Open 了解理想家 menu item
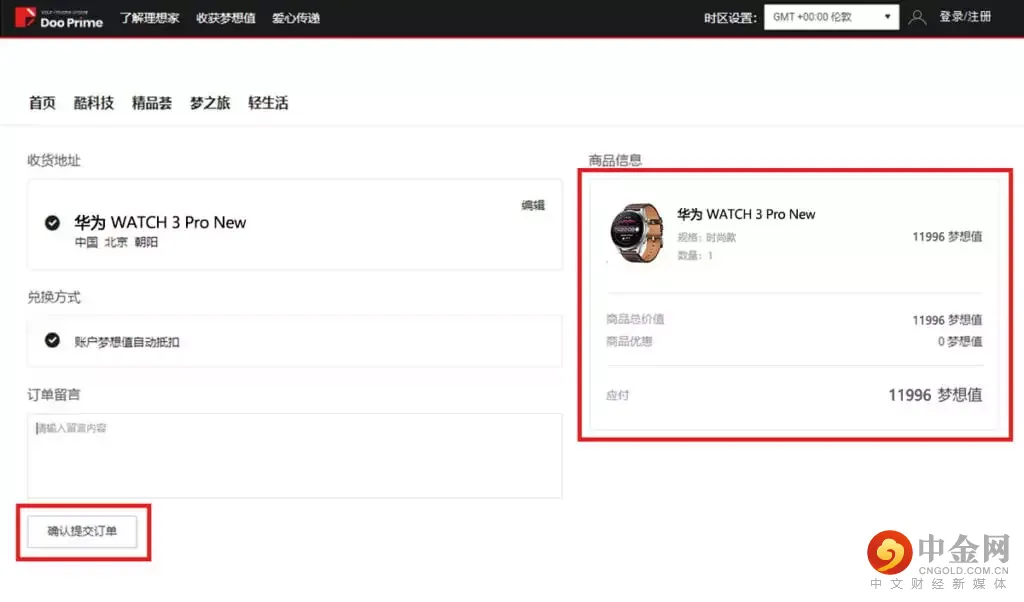This screenshot has height=602, width=1024. (150, 18)
